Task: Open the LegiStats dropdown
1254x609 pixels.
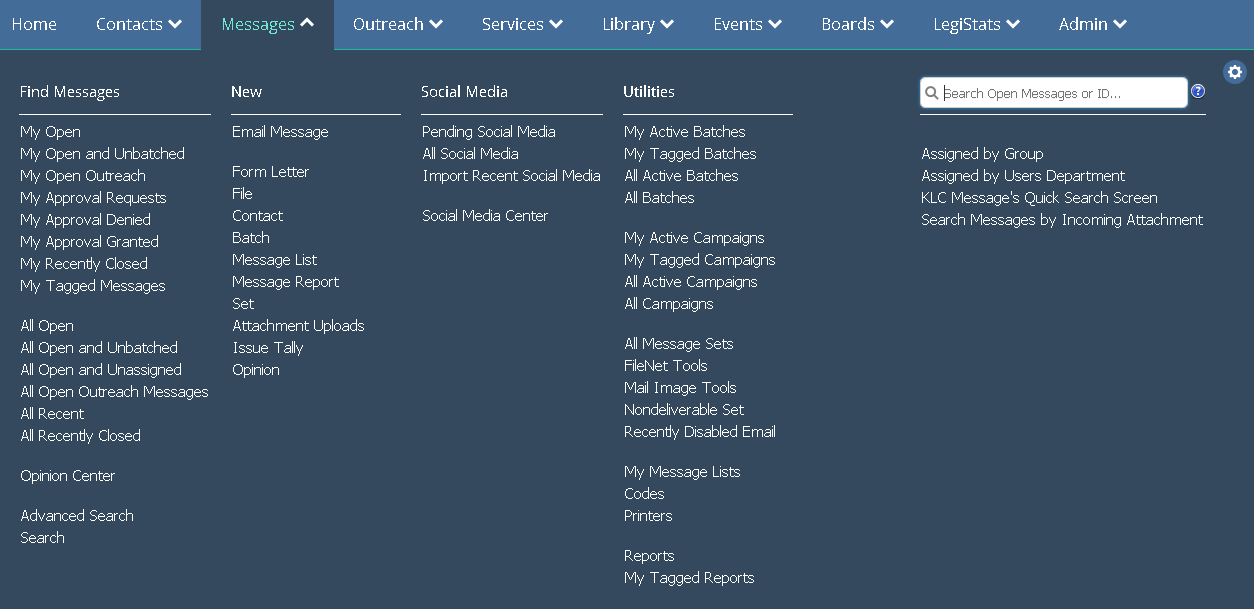Action: 976,24
